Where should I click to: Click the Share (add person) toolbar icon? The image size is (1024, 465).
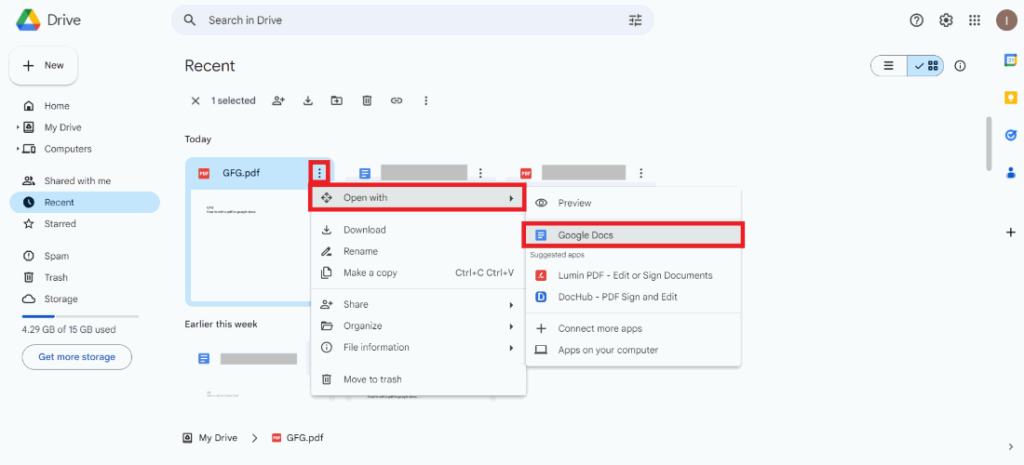click(279, 101)
